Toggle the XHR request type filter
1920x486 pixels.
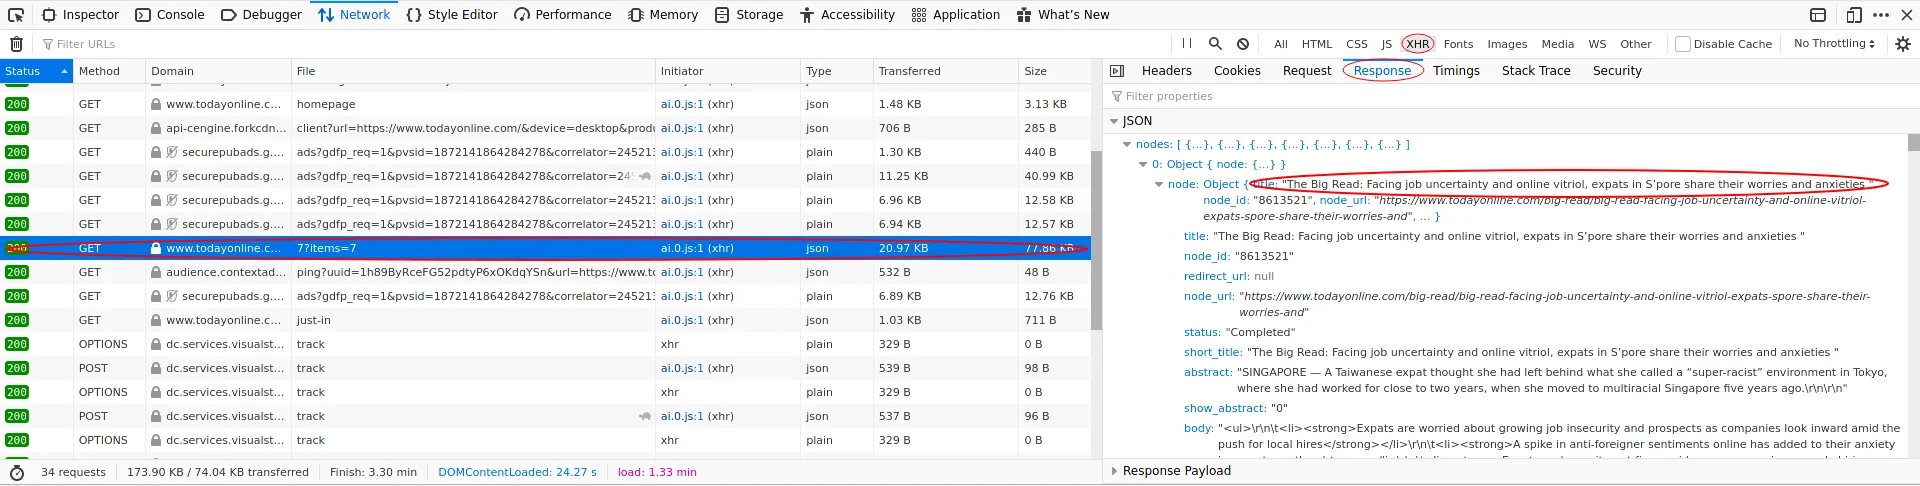point(1418,44)
